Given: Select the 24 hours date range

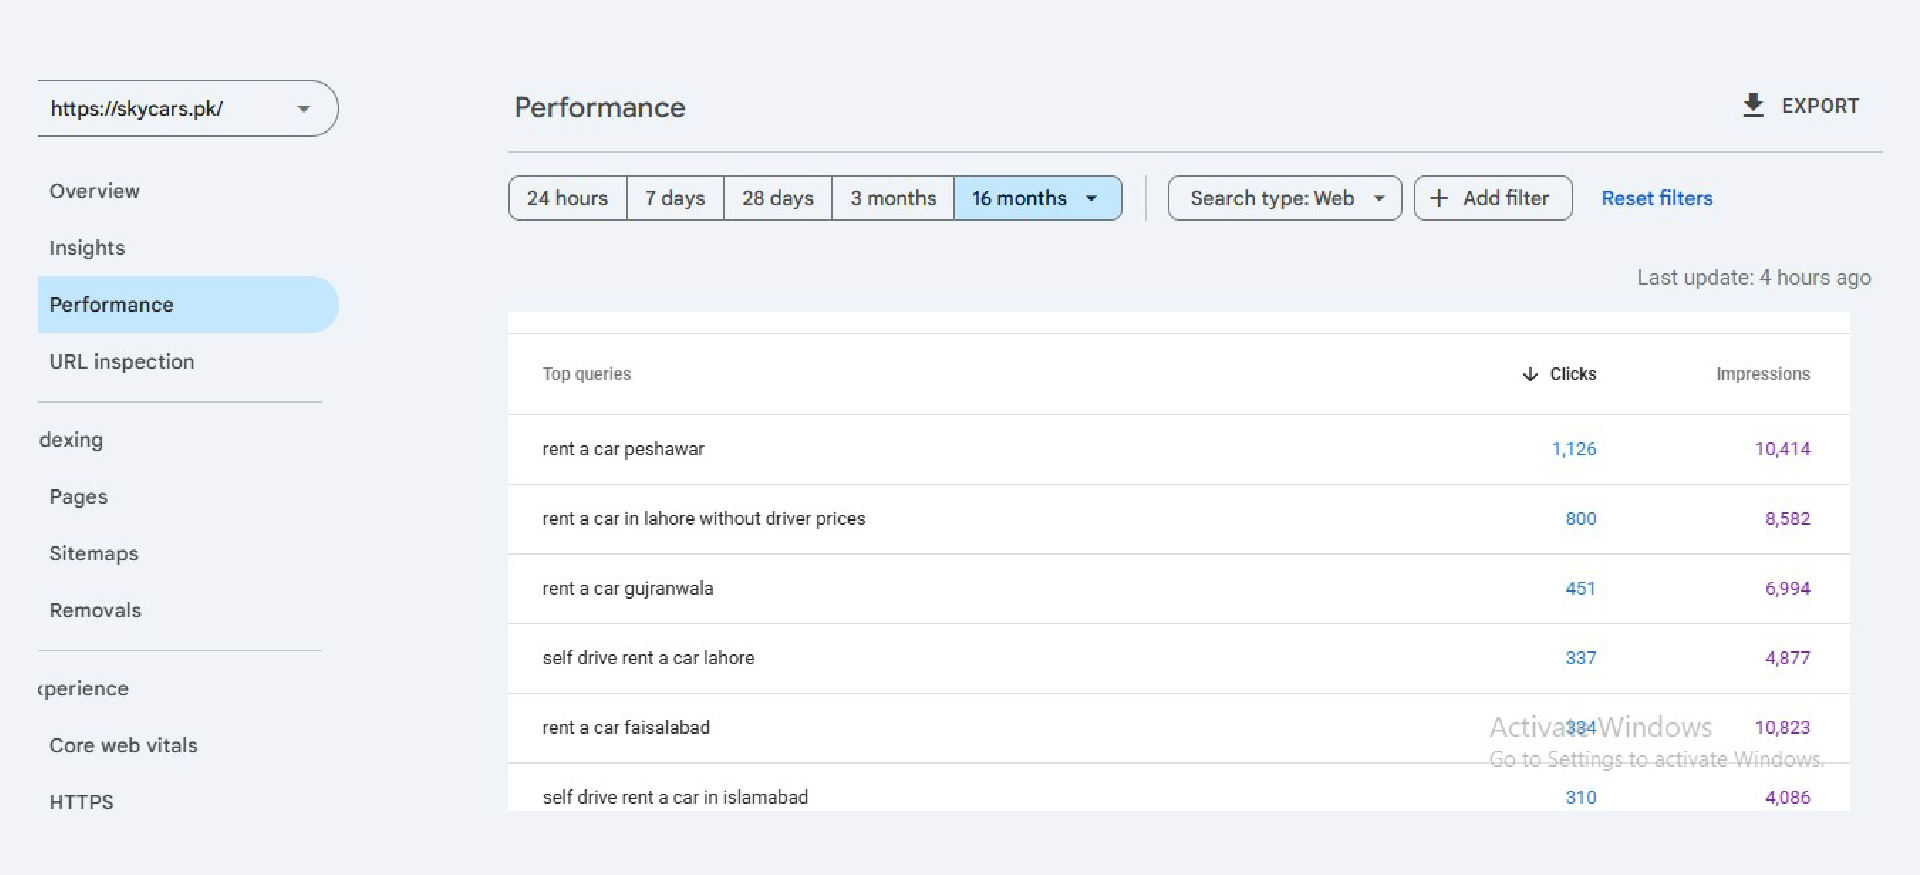Looking at the screenshot, I should [567, 199].
